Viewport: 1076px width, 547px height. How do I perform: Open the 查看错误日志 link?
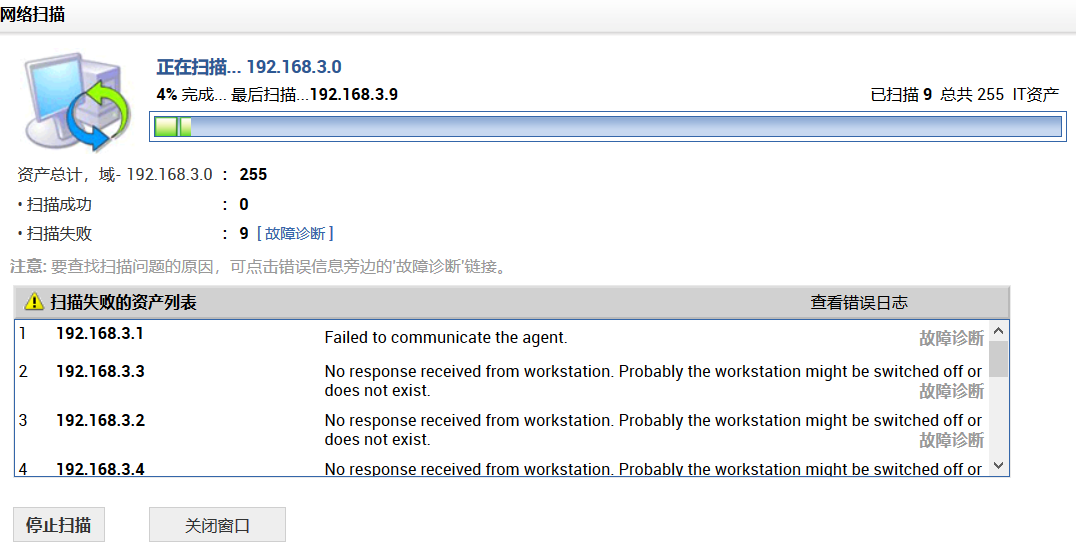tap(858, 302)
